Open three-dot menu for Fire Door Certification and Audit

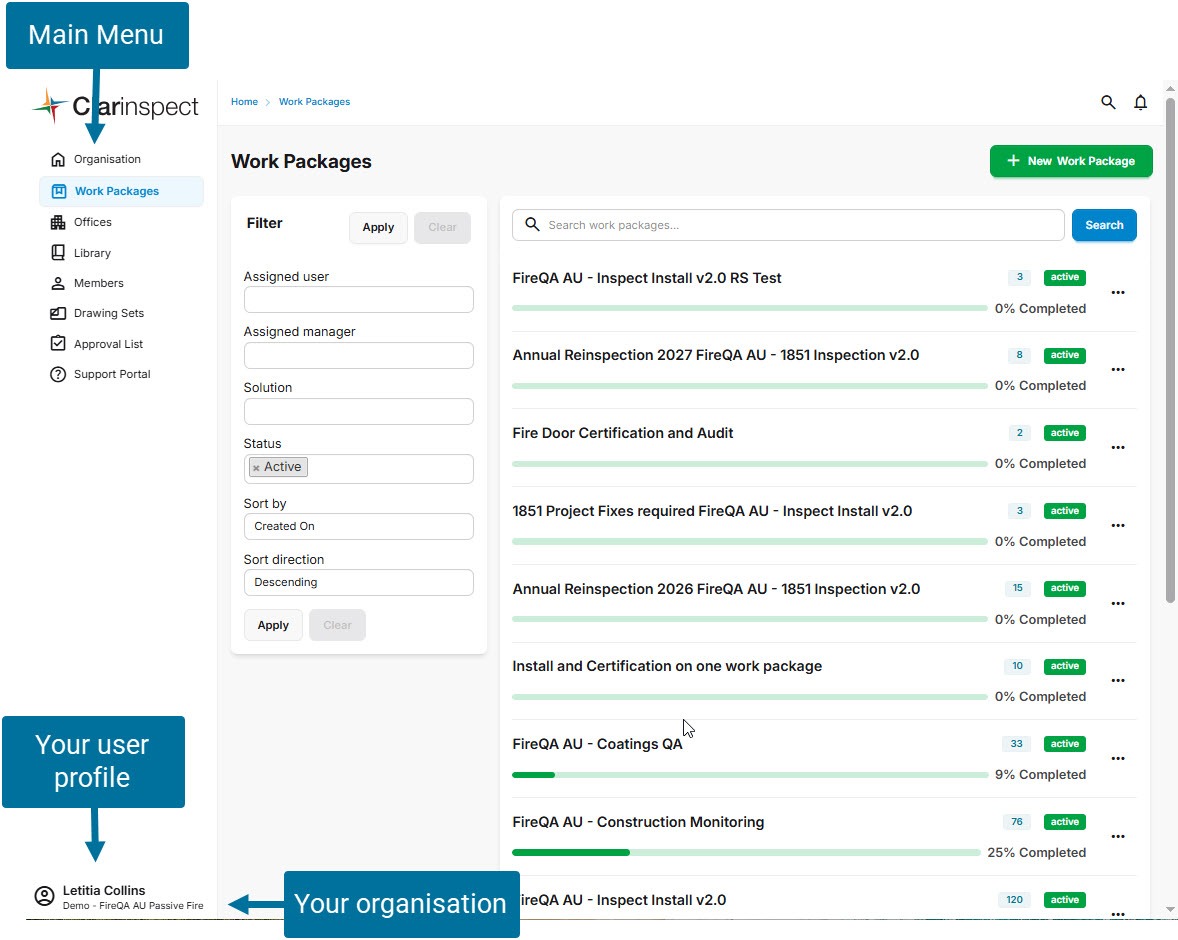click(x=1118, y=447)
